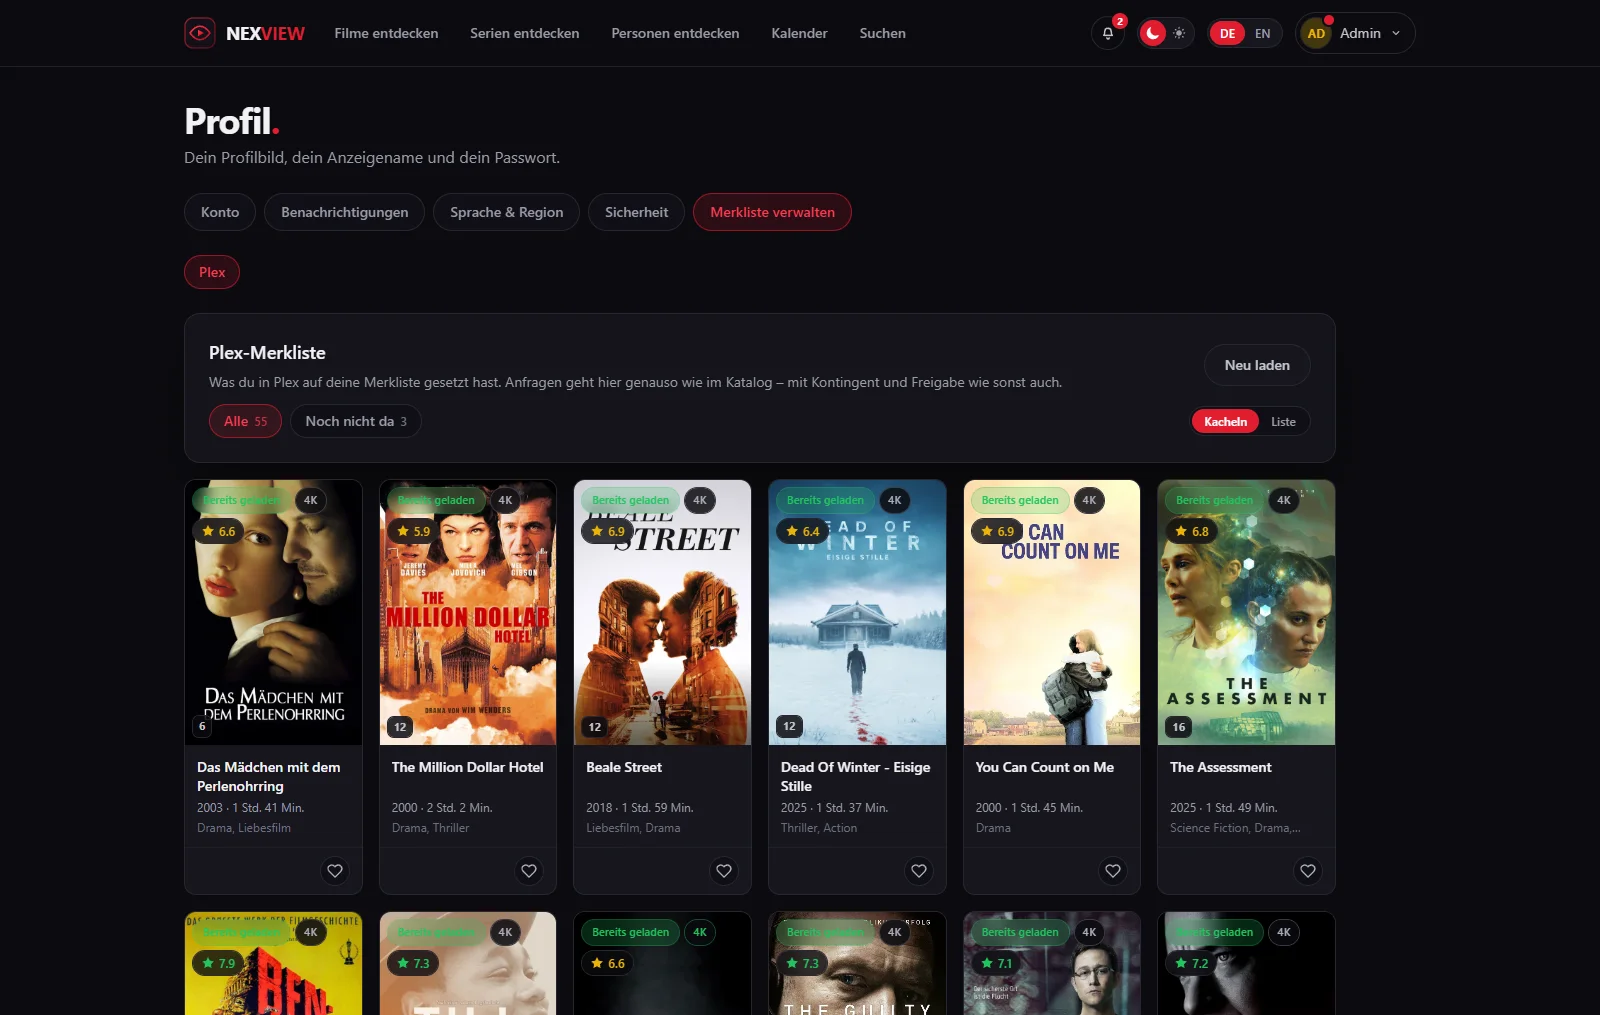Switch to dark mode moon icon

pyautogui.click(x=1153, y=33)
